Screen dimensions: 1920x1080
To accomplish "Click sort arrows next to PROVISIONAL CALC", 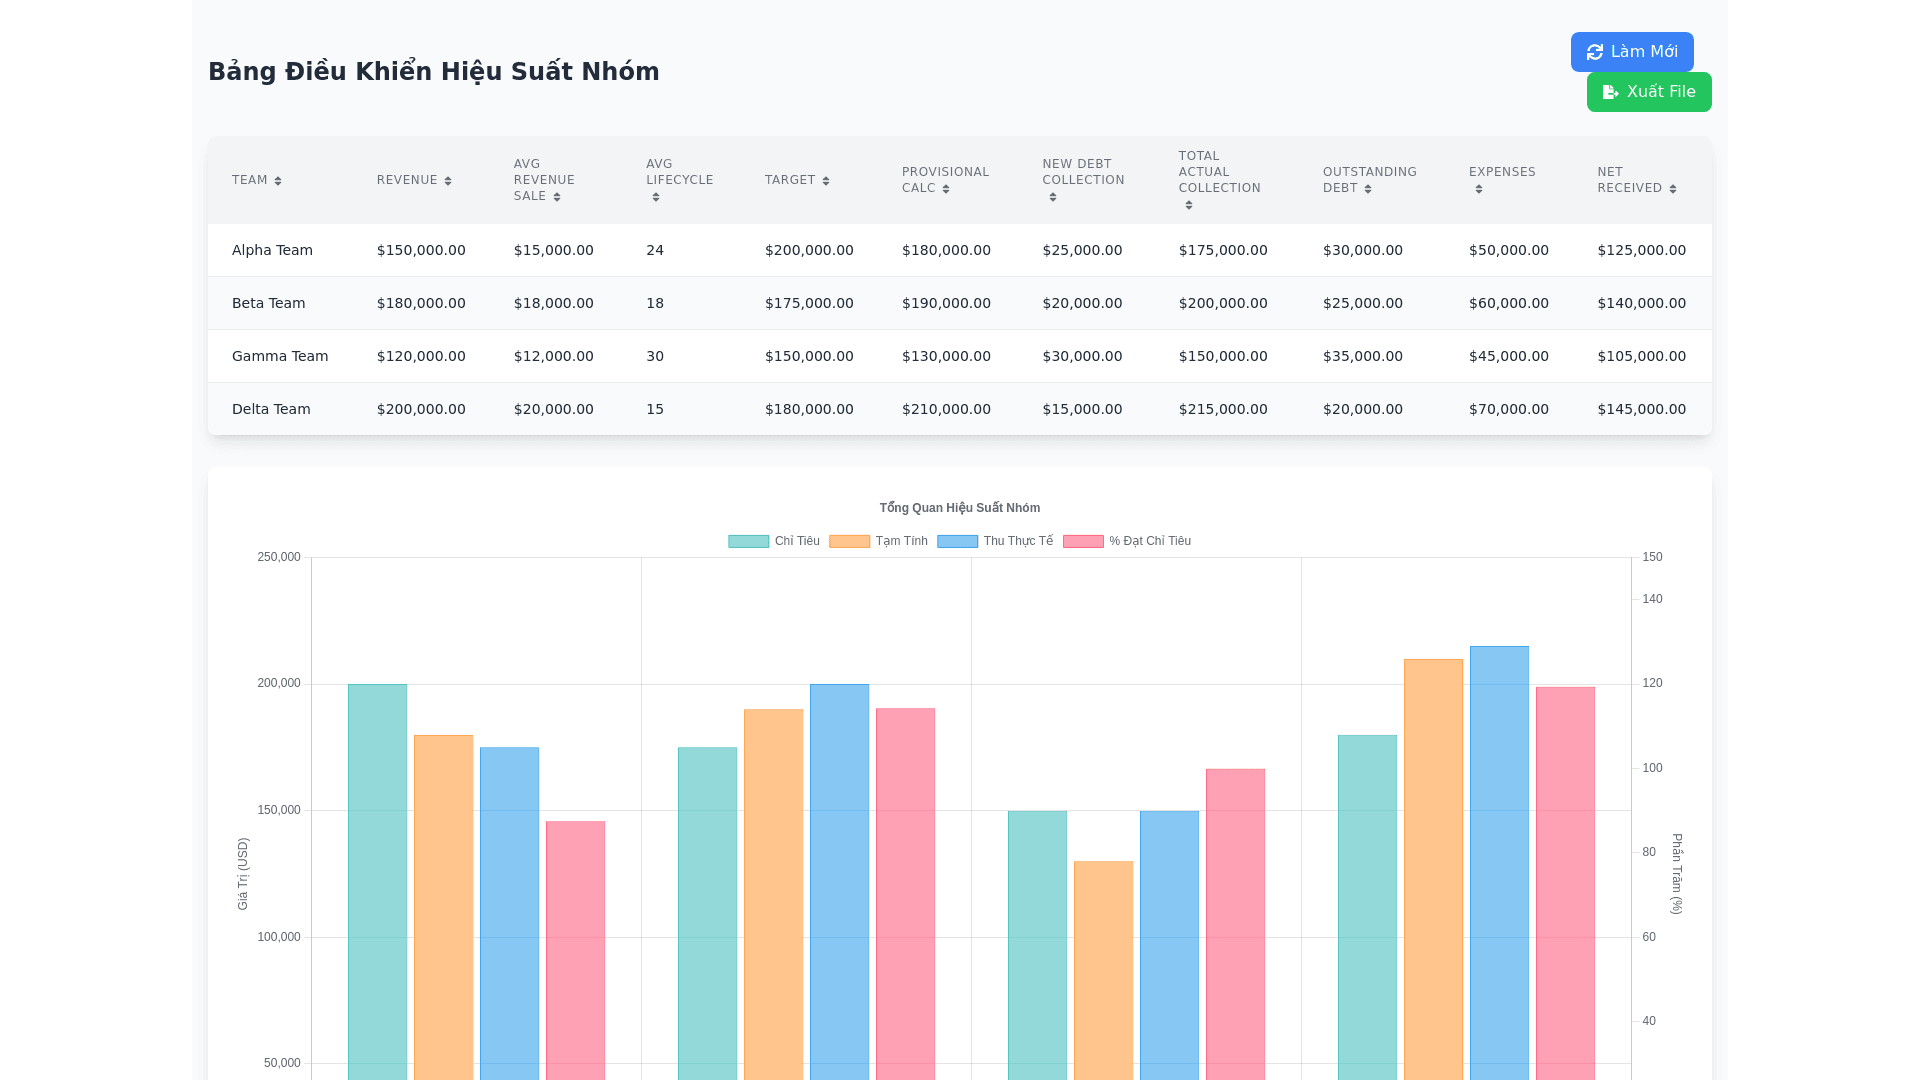I will click(x=946, y=189).
